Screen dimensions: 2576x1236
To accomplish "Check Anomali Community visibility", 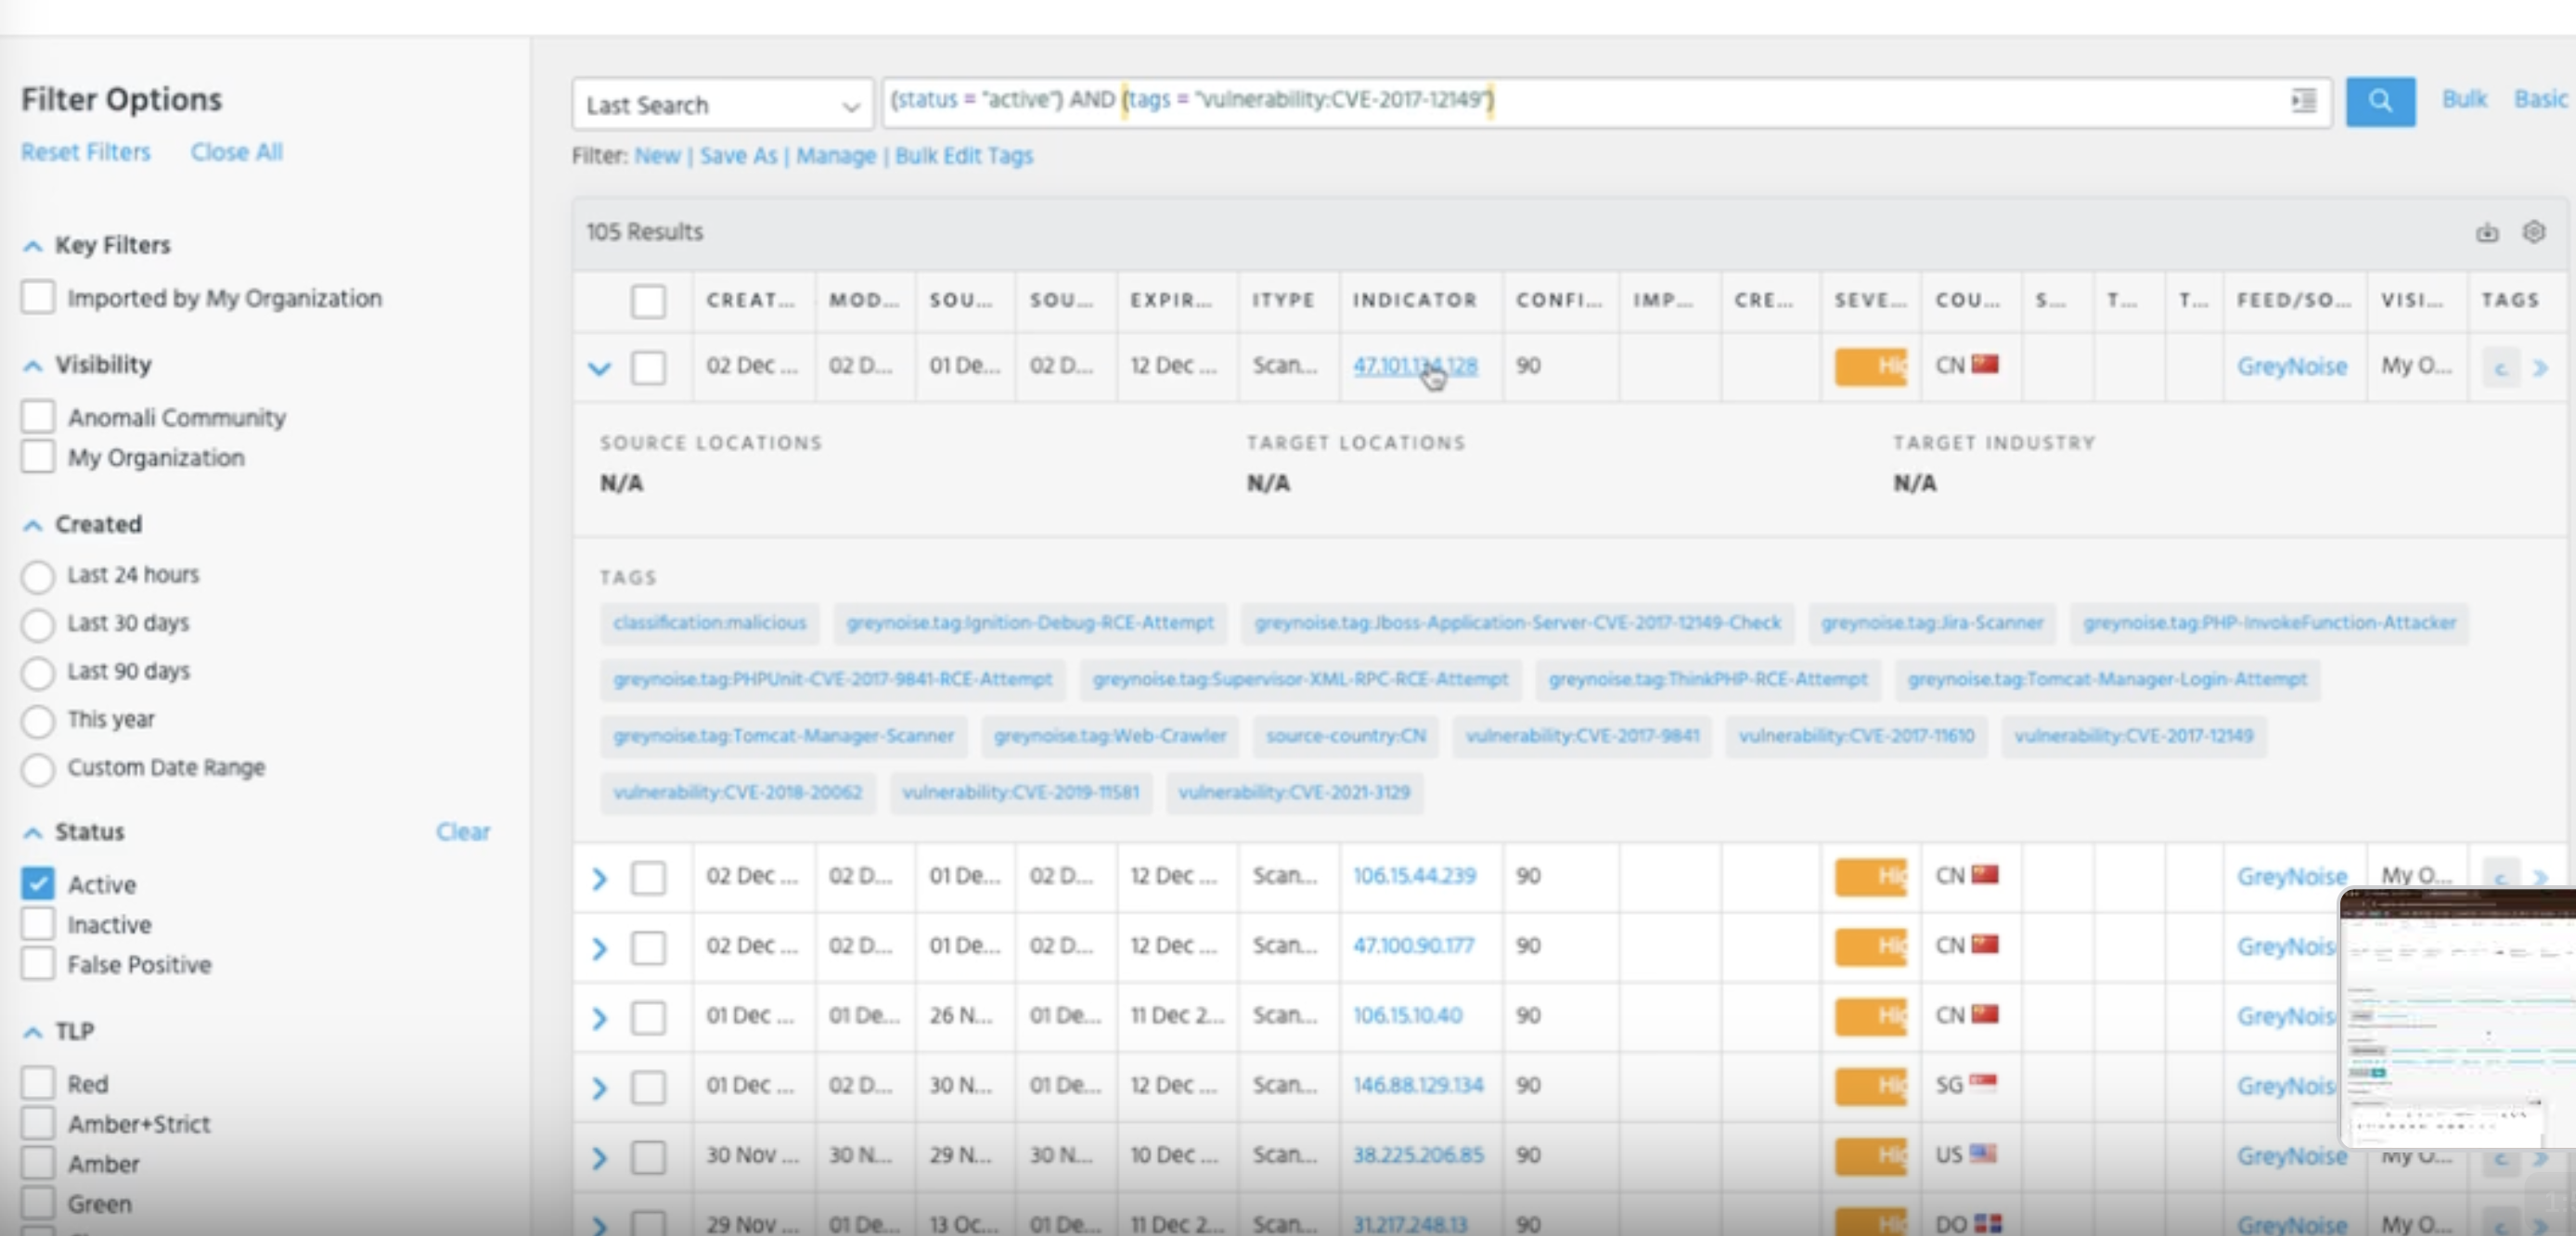I will point(38,416).
